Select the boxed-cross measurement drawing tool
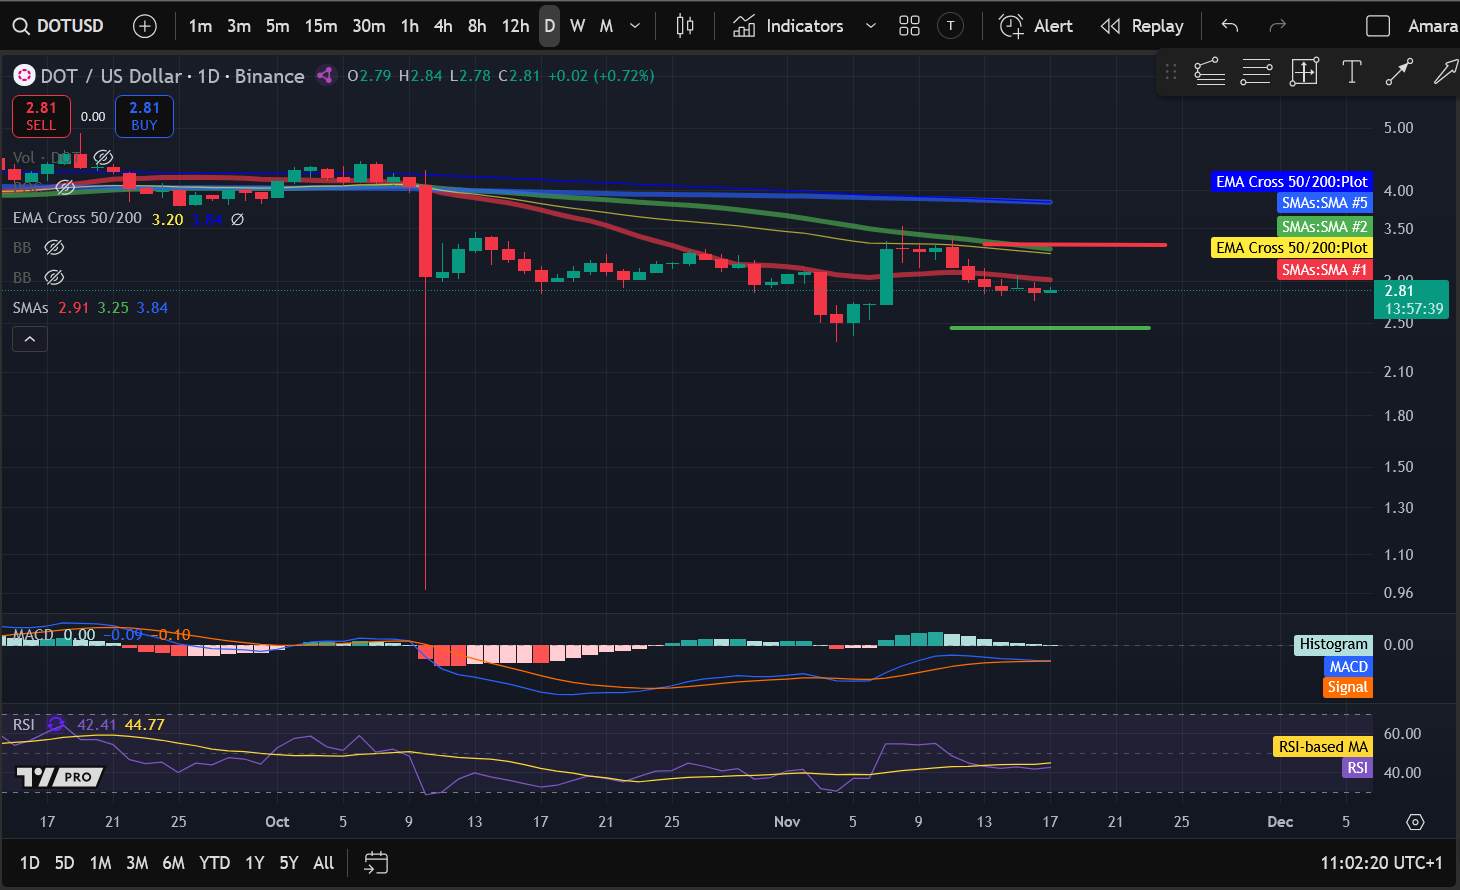This screenshot has width=1460, height=890. click(1304, 72)
